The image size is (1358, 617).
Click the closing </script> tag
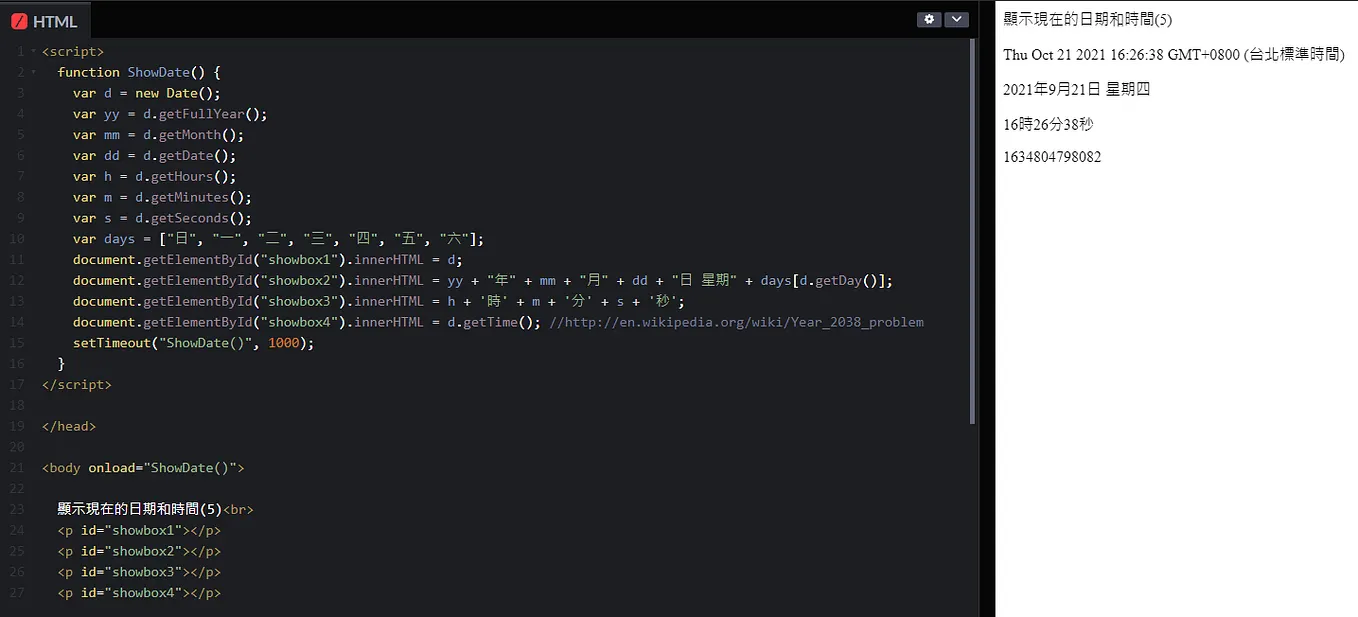pyautogui.click(x=77, y=385)
